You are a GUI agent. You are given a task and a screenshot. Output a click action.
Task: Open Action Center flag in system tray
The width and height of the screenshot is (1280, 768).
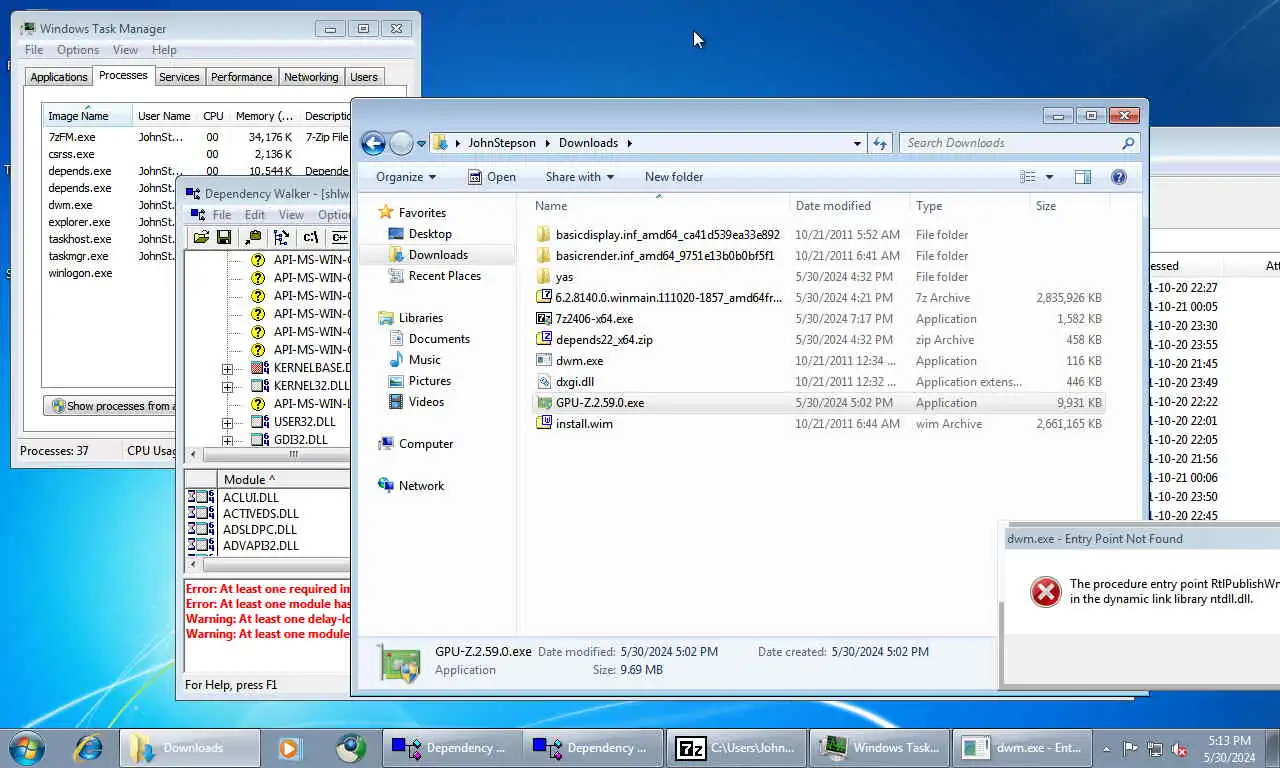[1131, 748]
